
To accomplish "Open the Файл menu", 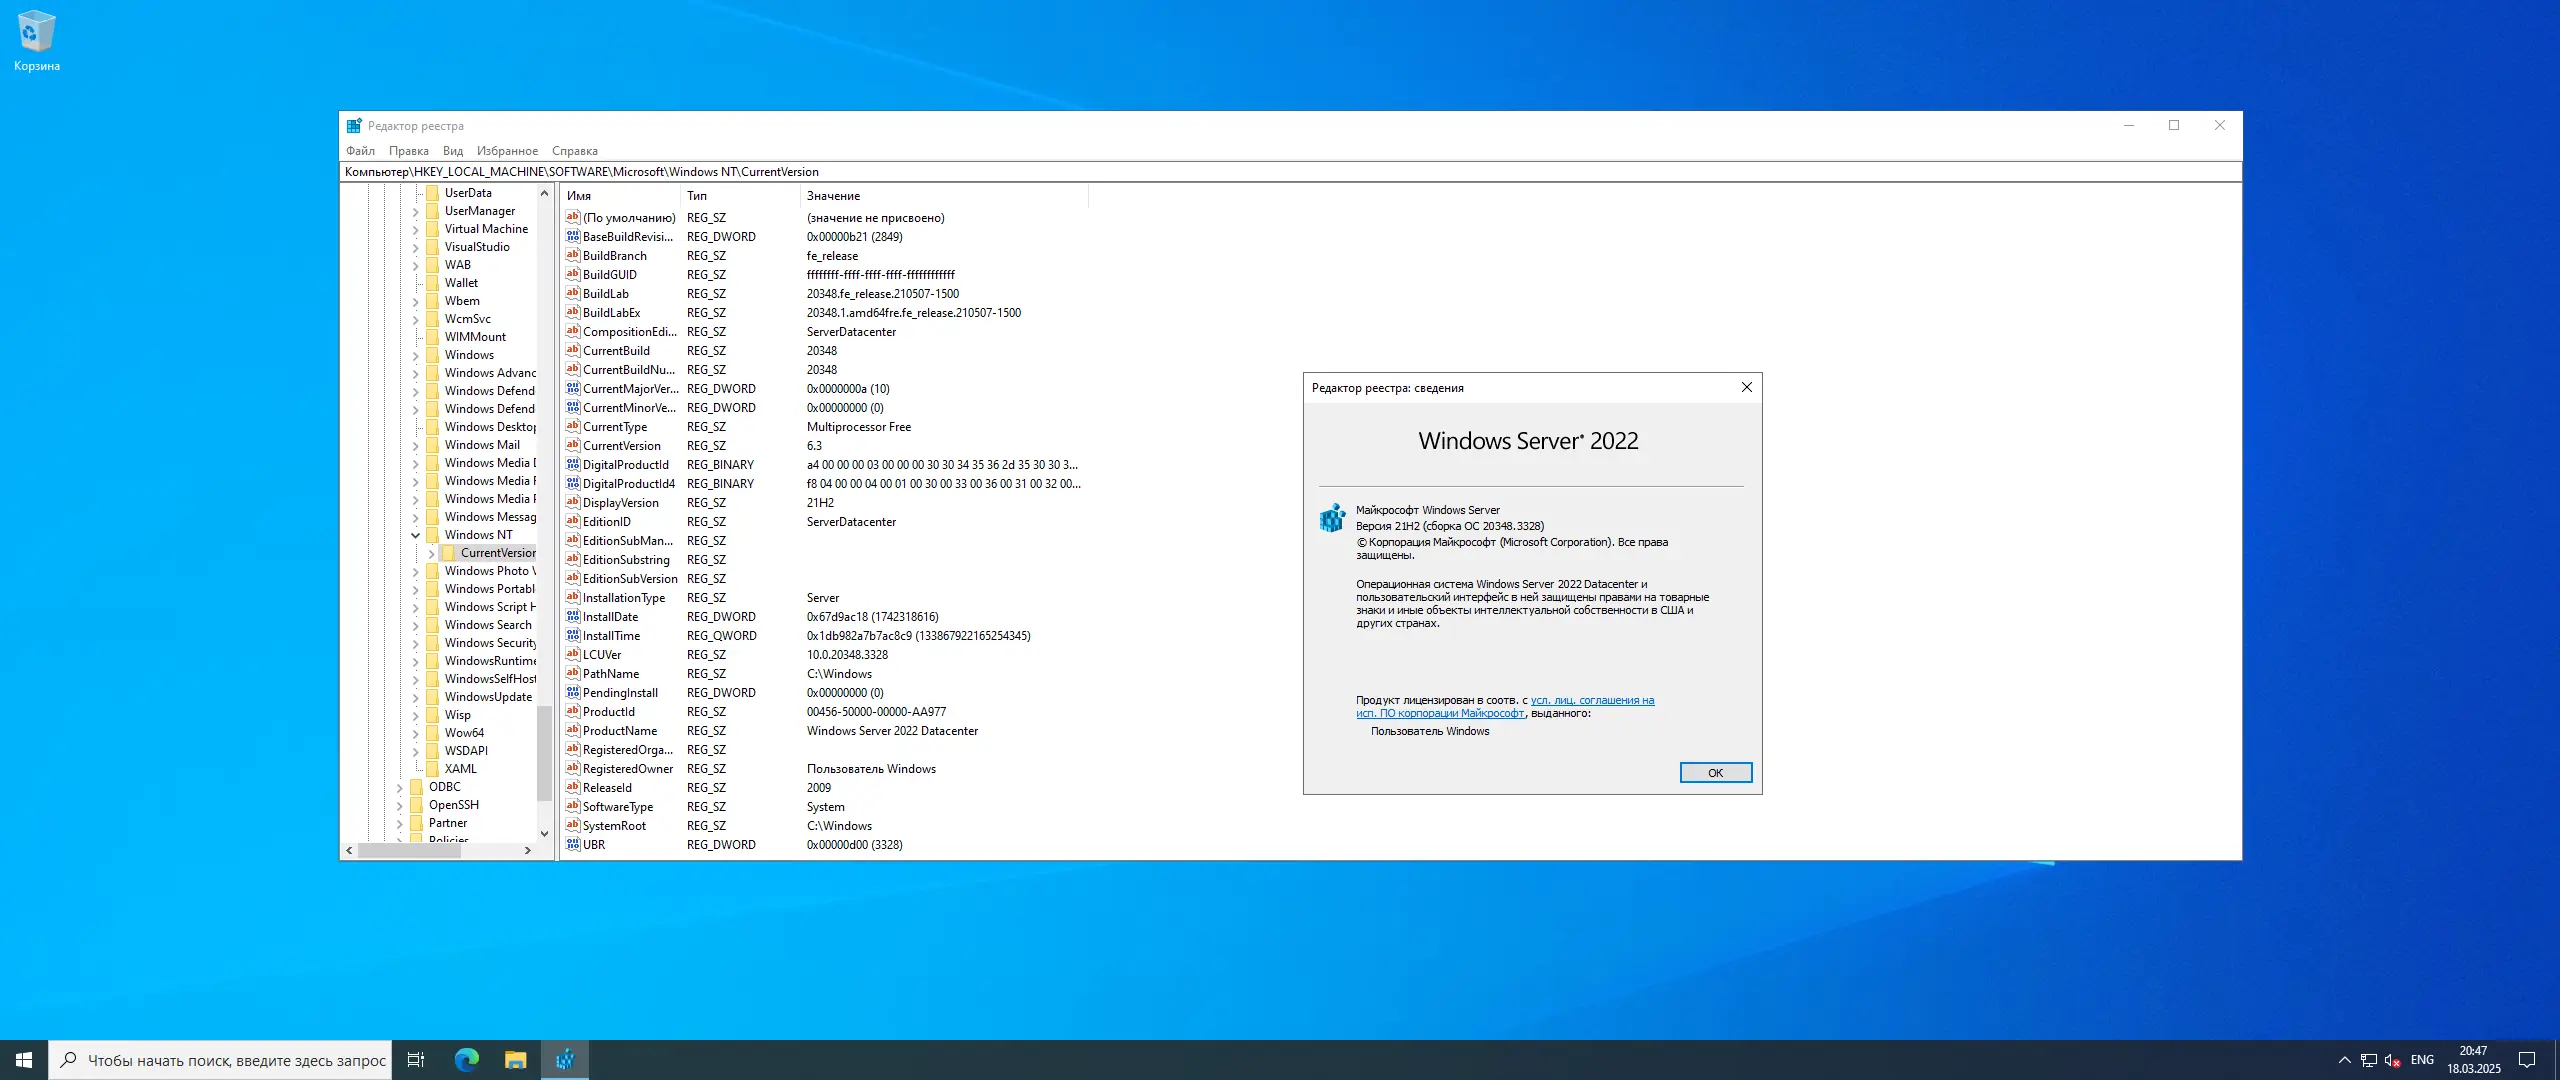I will [360, 151].
